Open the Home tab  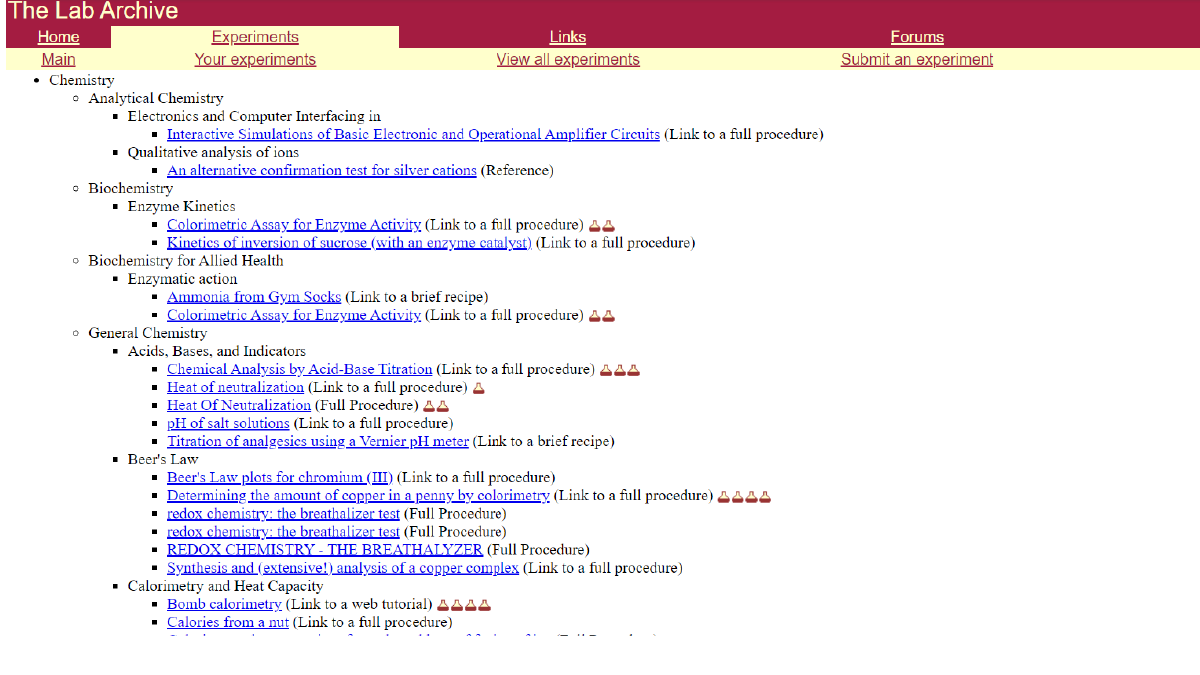(58, 37)
